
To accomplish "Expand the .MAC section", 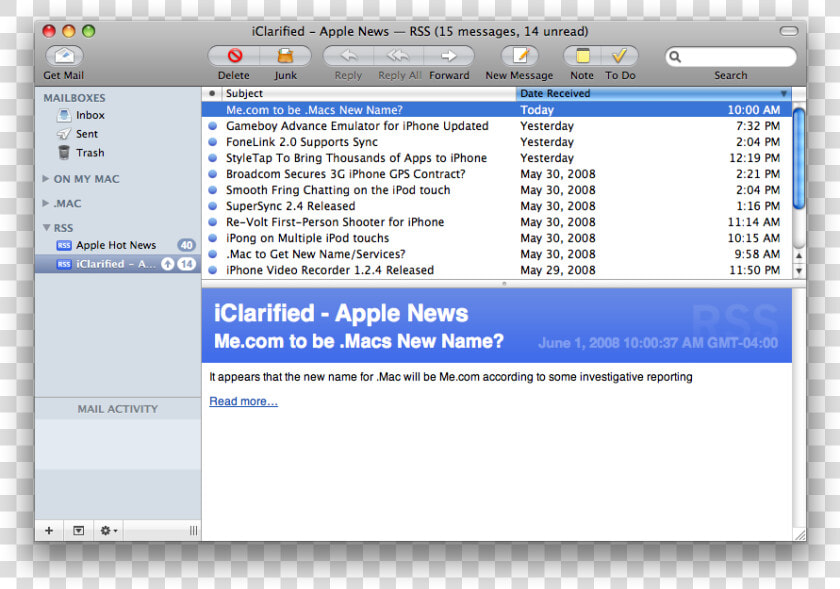I will coord(46,203).
